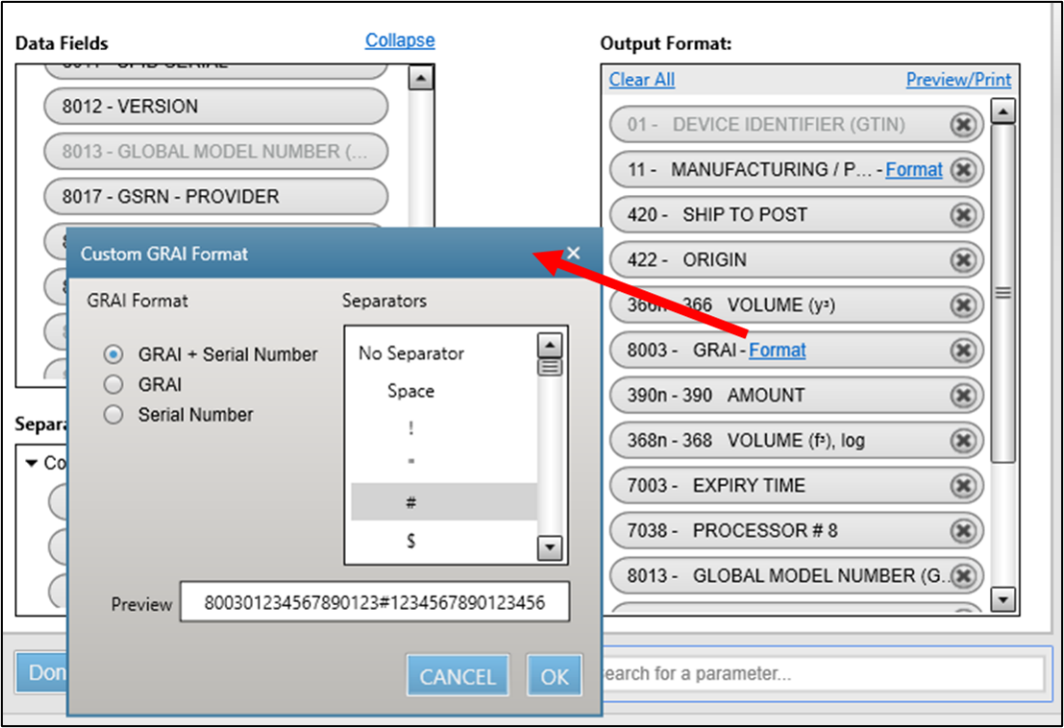This screenshot has width=1064, height=728.
Task: Select the 8017 - GSRN - PROVIDER data field
Action: pos(216,197)
